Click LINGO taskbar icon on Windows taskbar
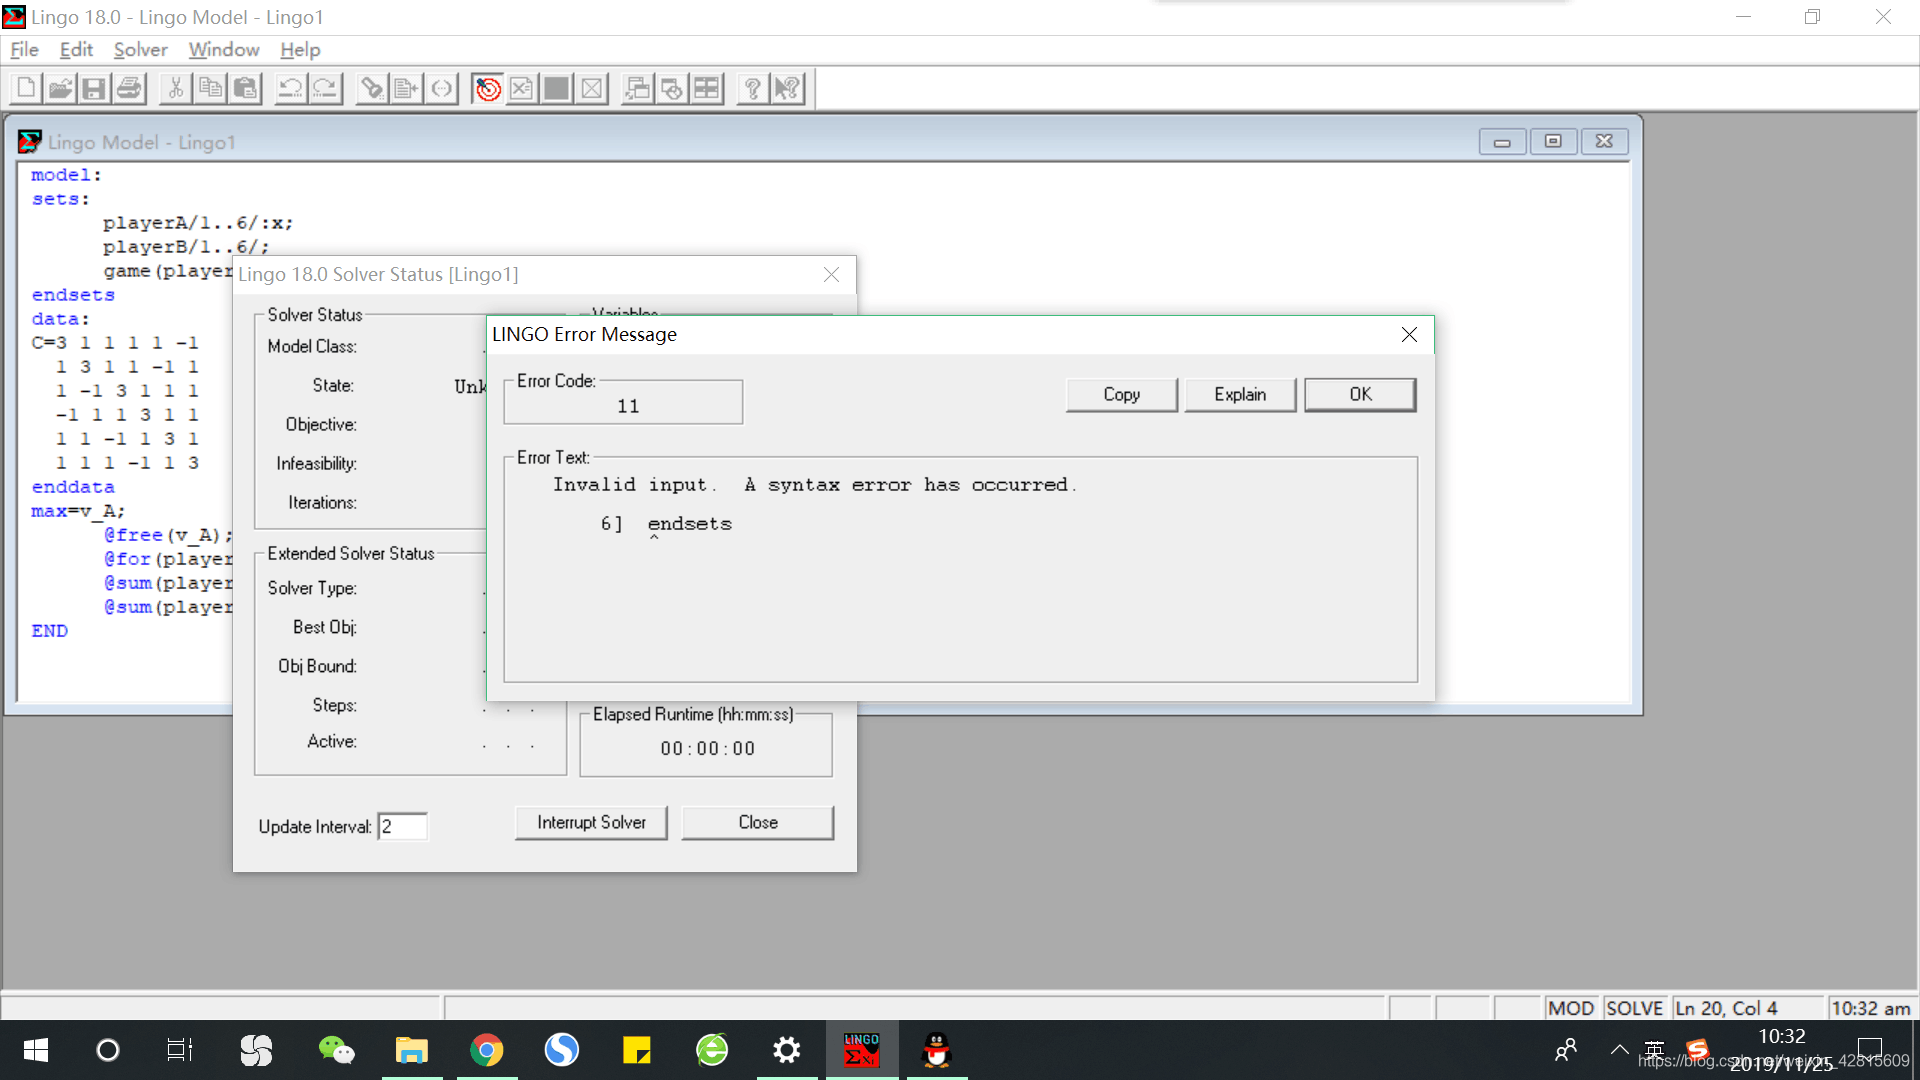 [x=860, y=1048]
